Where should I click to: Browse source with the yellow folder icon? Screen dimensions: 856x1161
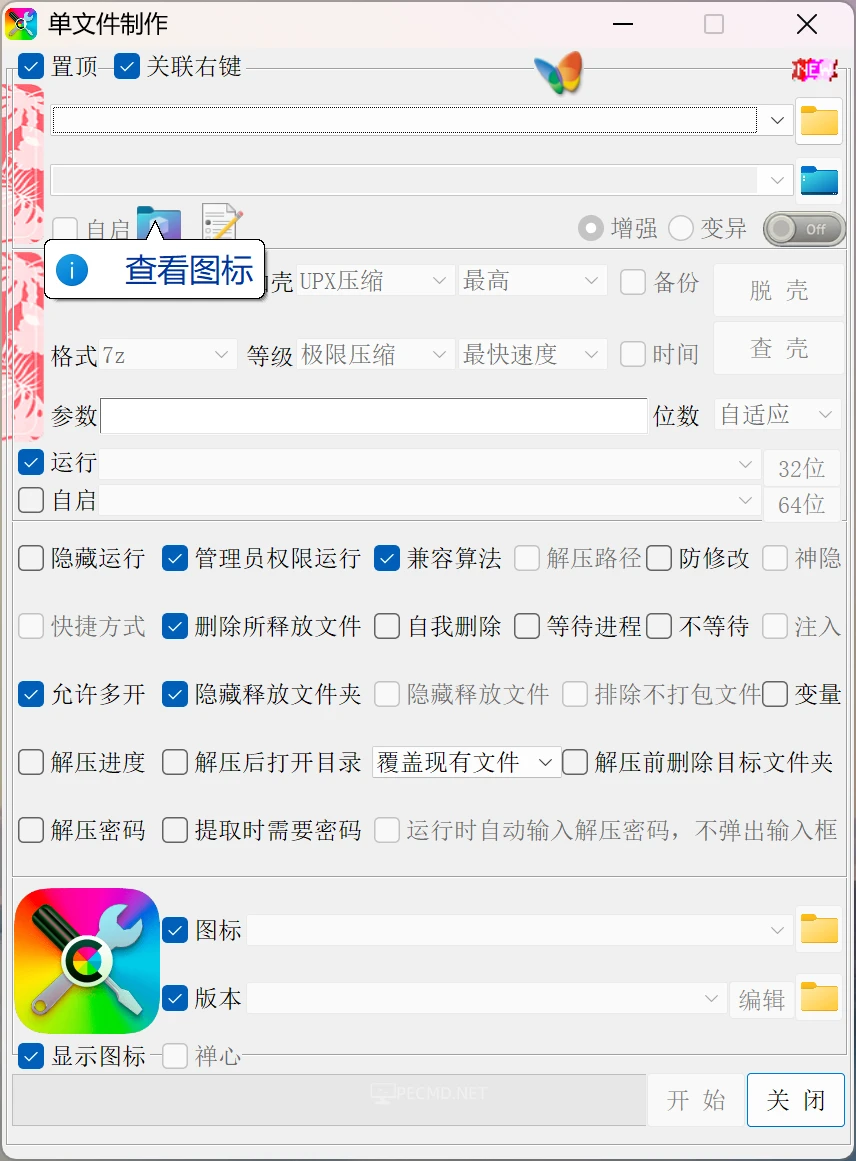819,121
